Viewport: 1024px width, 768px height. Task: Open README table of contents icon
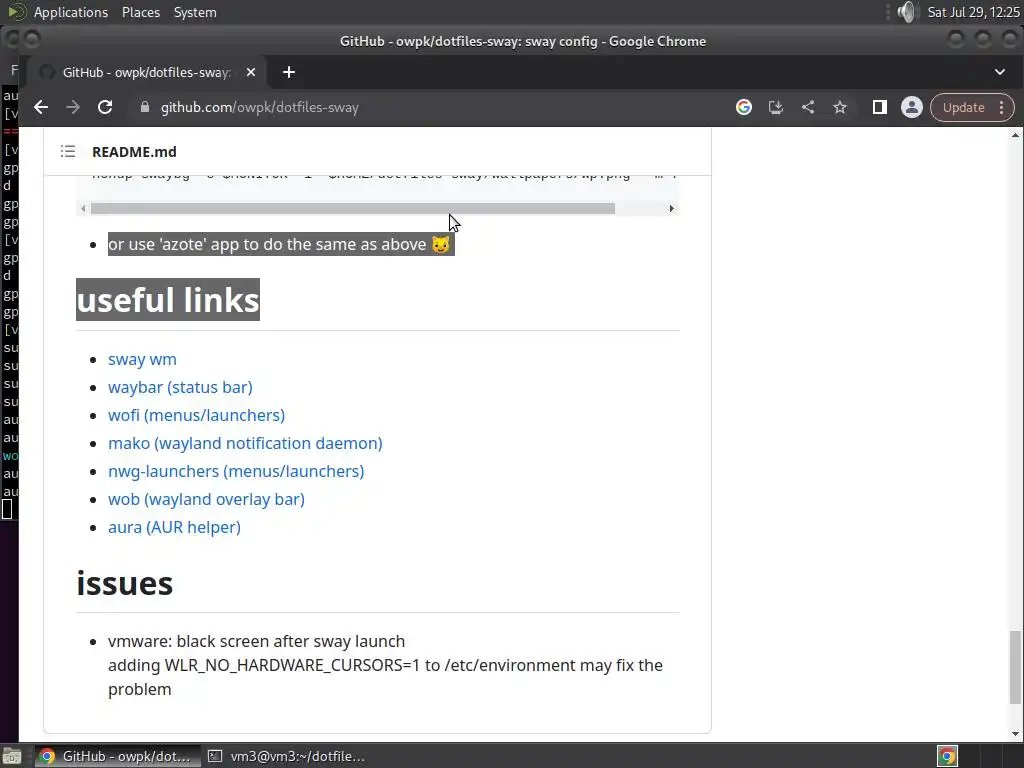(68, 152)
